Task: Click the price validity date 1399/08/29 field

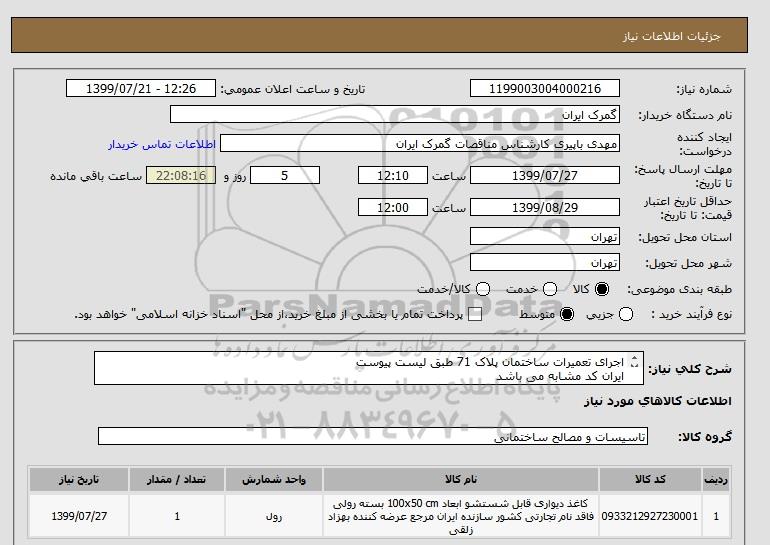Action: [545, 207]
